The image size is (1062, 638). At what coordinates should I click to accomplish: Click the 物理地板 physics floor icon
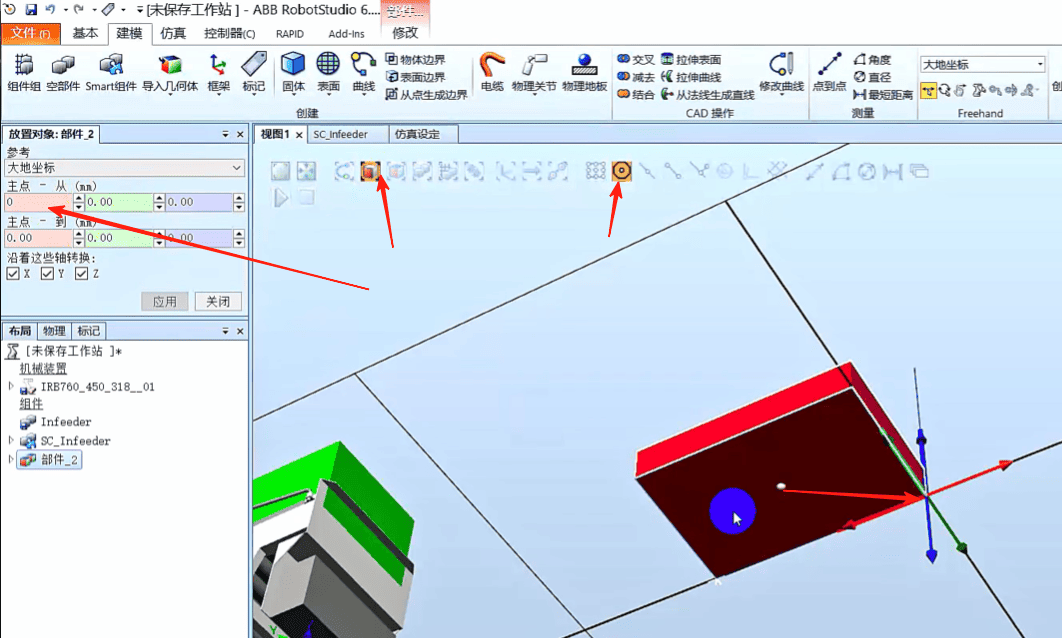[585, 72]
